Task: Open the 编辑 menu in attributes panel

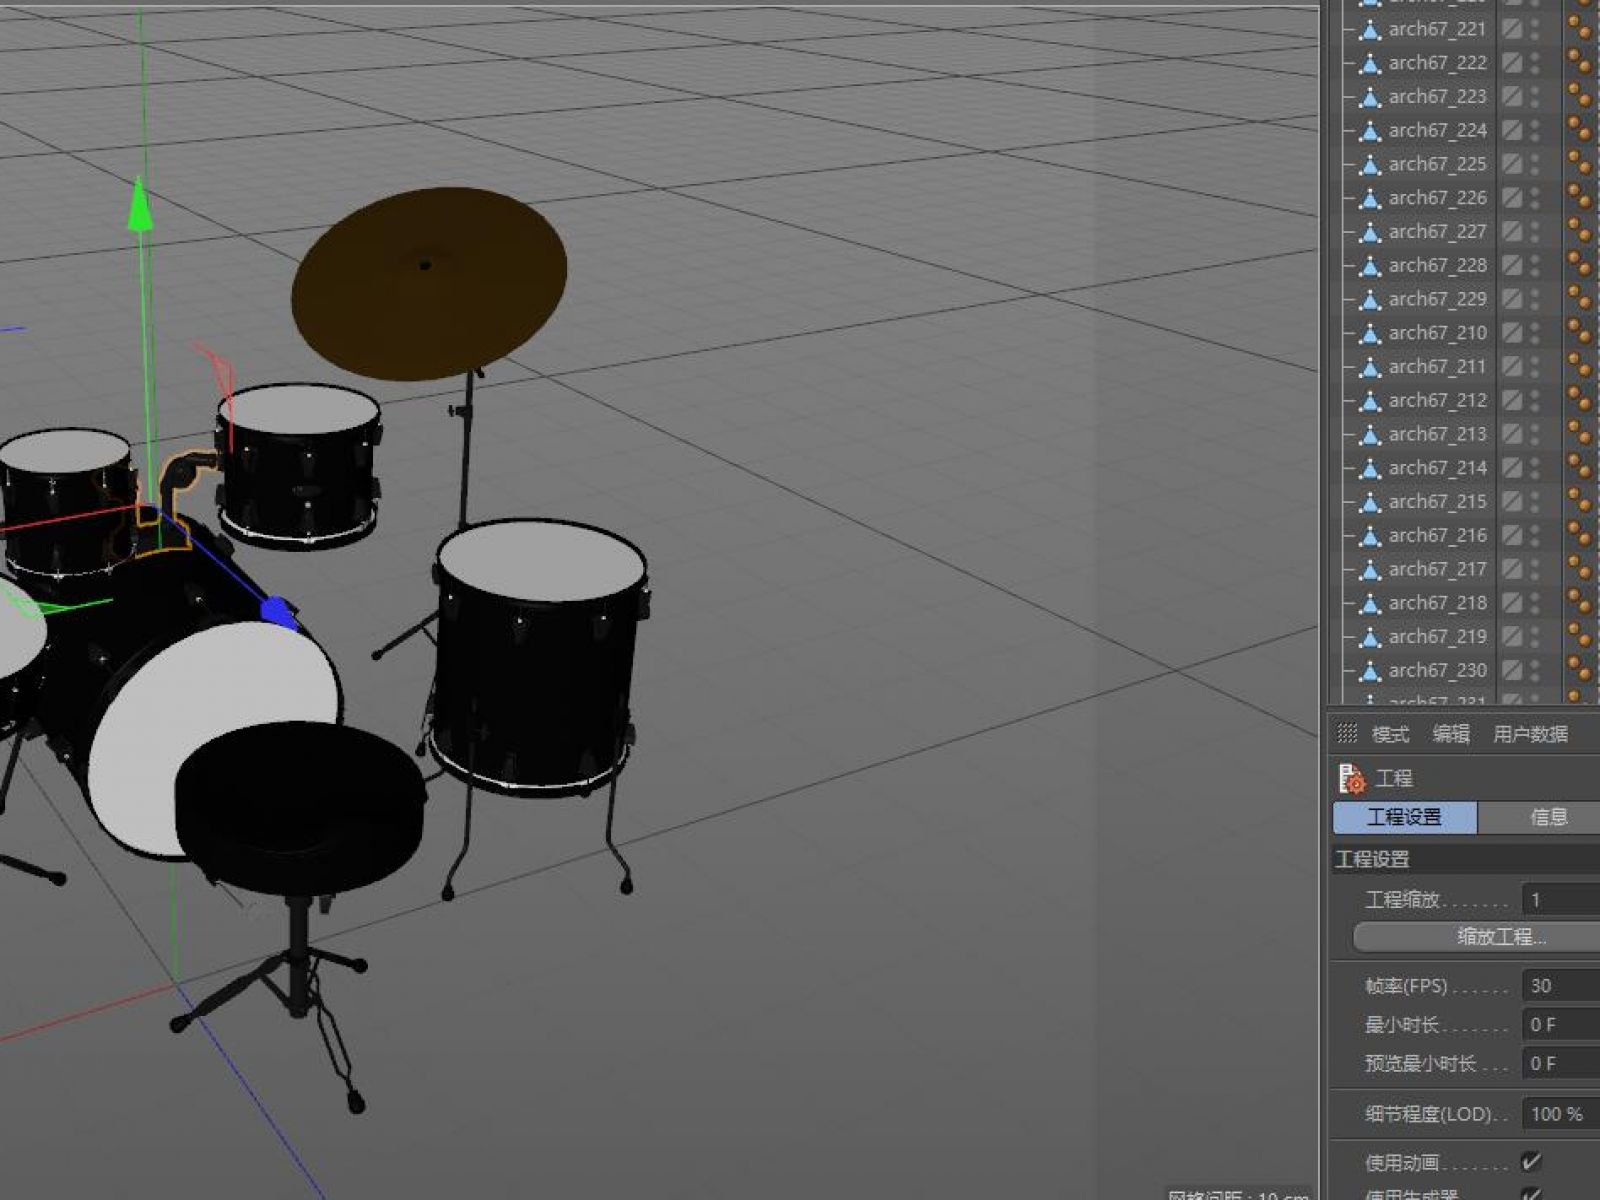Action: 1451,734
